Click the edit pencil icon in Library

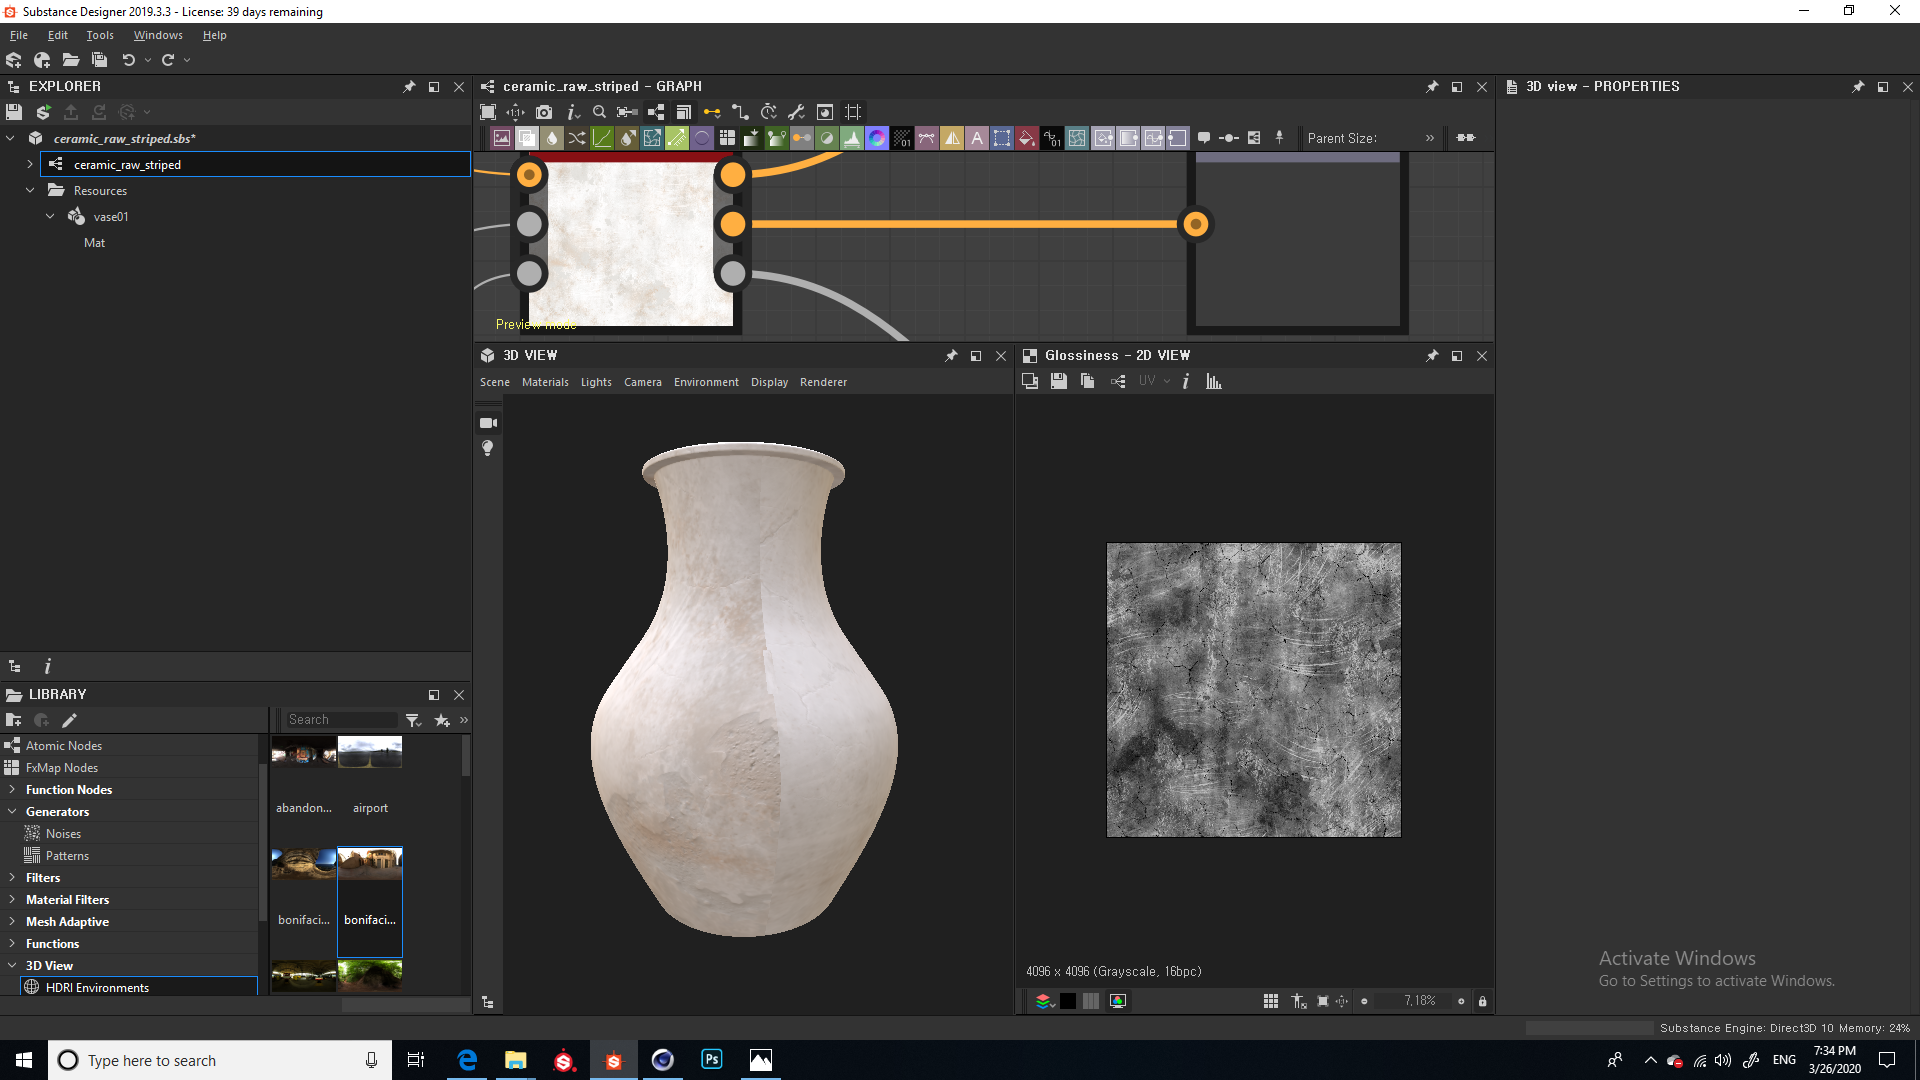pyautogui.click(x=69, y=720)
